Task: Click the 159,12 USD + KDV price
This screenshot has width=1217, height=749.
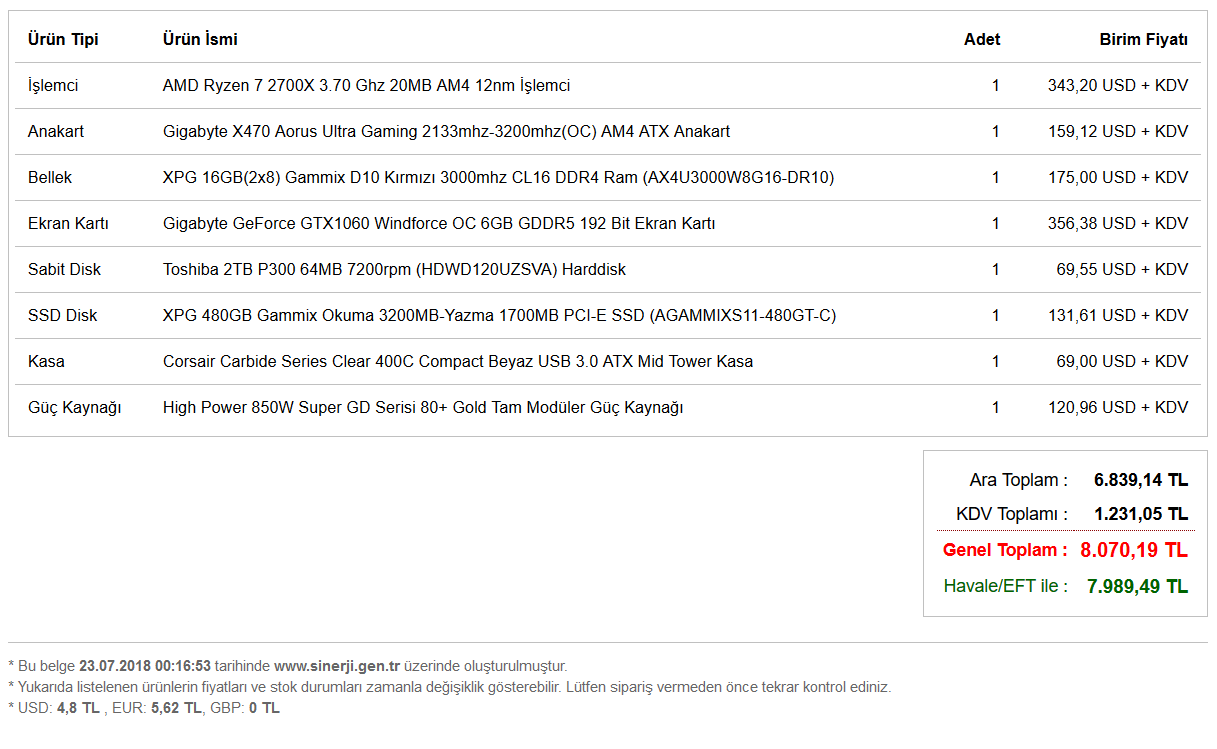Action: point(1118,132)
